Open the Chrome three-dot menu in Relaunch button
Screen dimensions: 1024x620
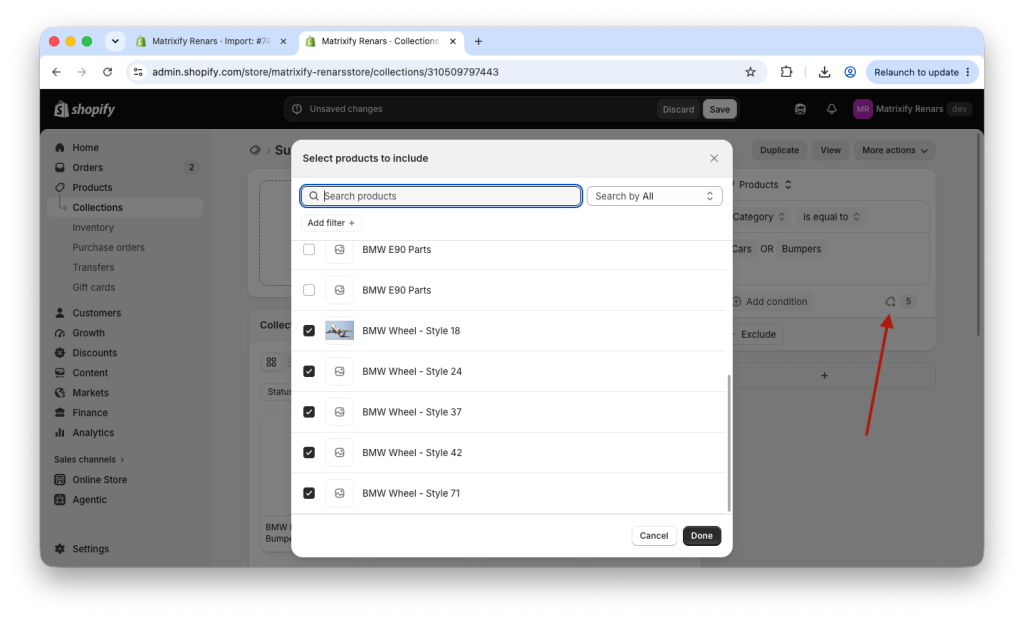(x=967, y=72)
